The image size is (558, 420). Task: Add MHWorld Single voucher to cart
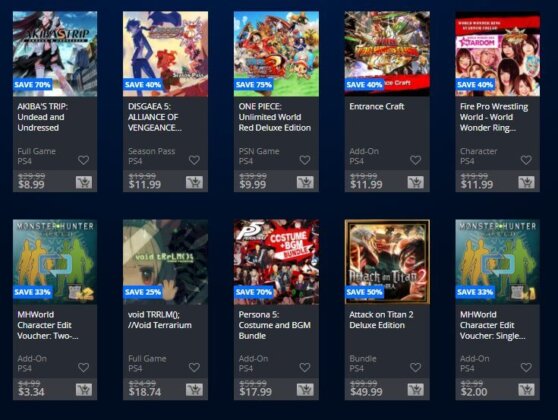pos(526,390)
